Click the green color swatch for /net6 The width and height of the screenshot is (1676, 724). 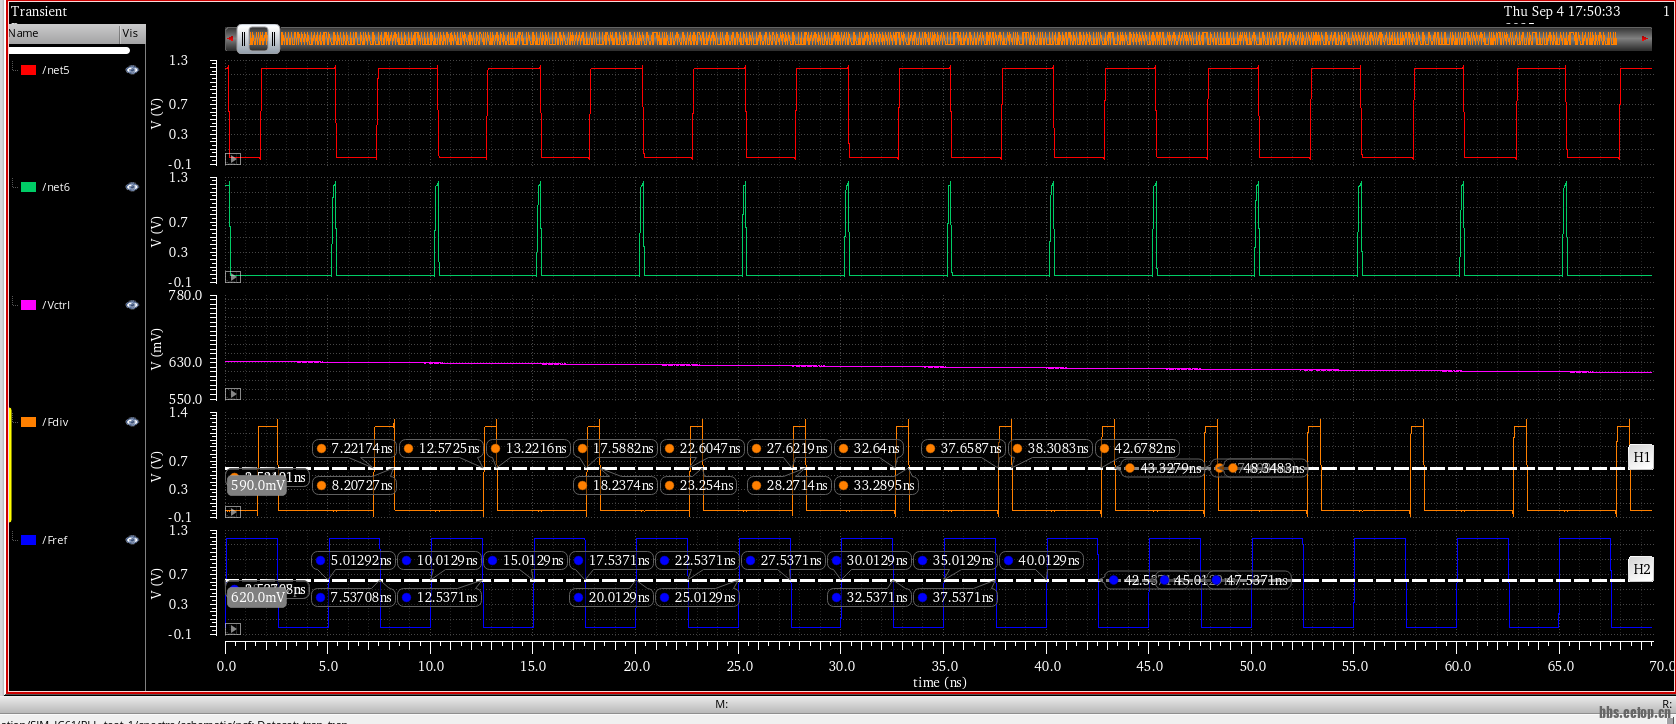28,187
